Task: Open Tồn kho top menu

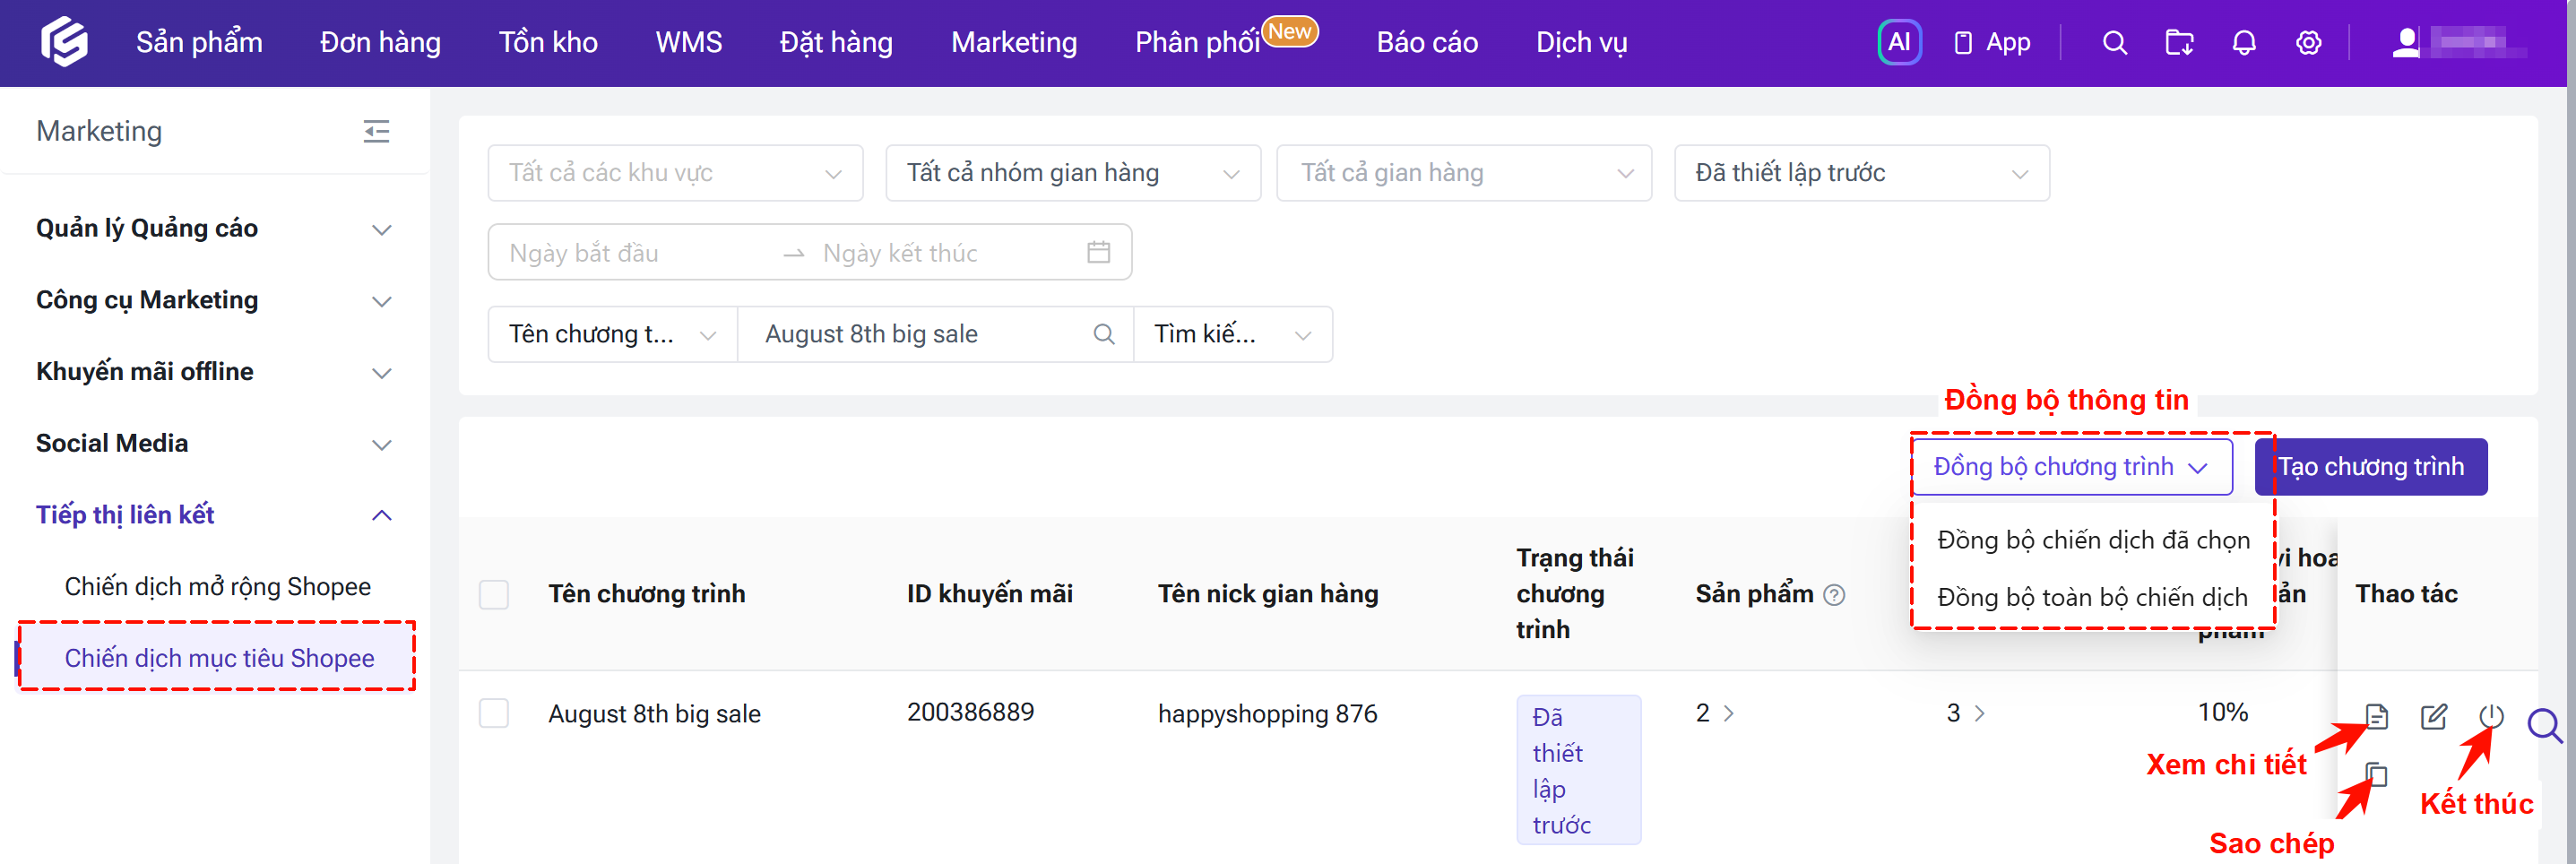Action: pyautogui.click(x=548, y=43)
